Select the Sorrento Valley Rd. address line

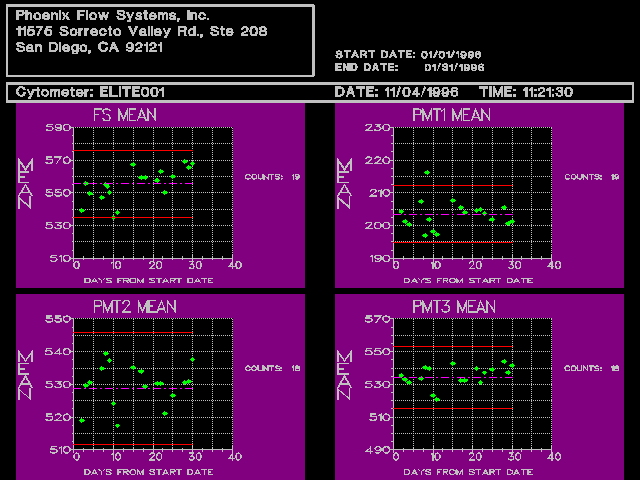[x=141, y=31]
